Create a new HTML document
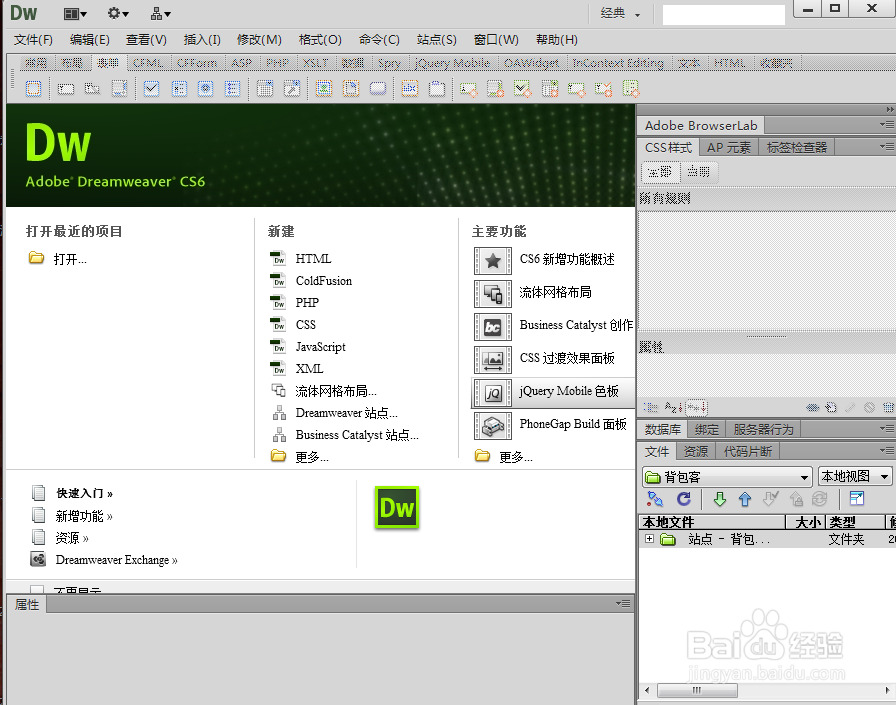Viewport: 896px width, 705px height. [x=313, y=259]
